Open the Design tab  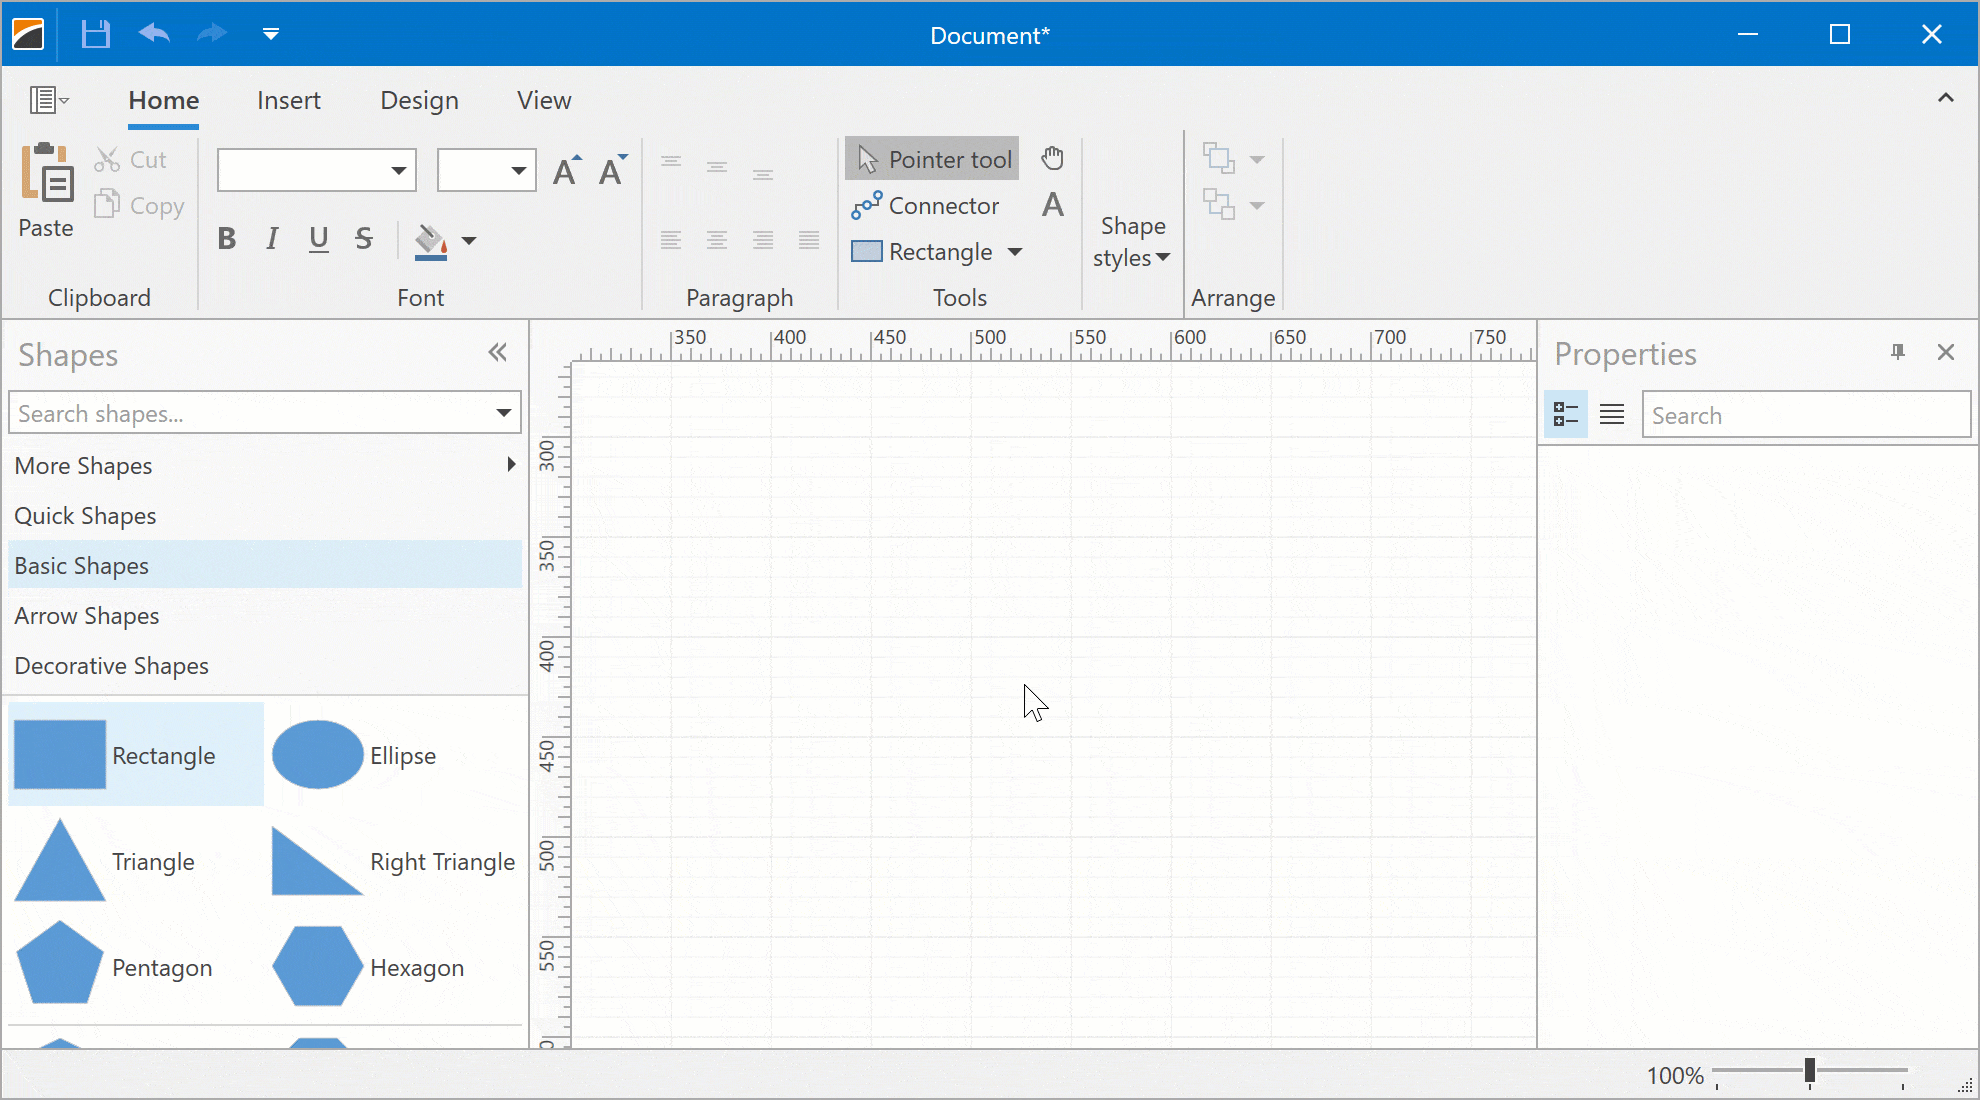pyautogui.click(x=419, y=100)
